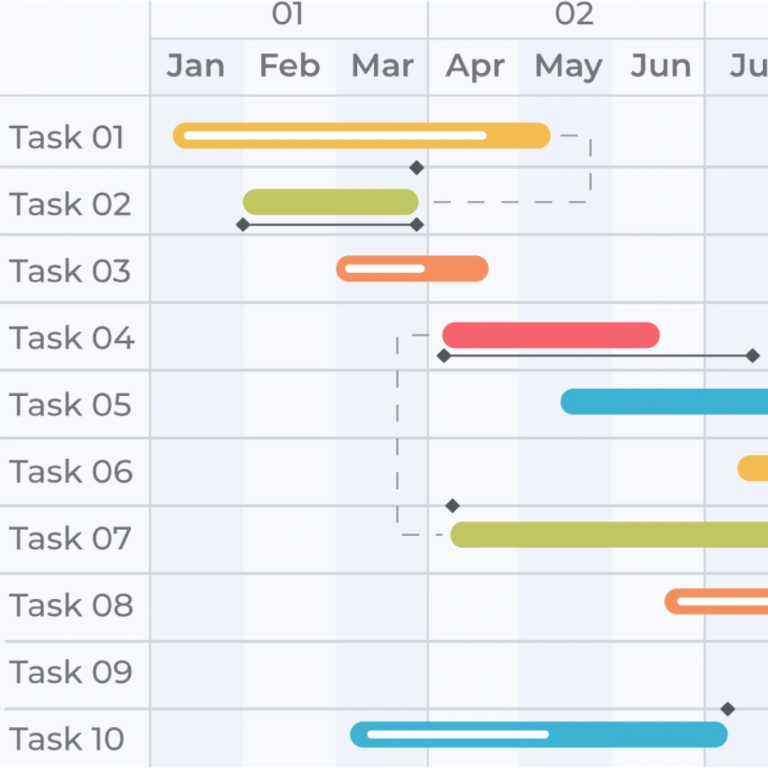Click the 02 quarter header
768x768 pixels.
pyautogui.click(x=574, y=14)
